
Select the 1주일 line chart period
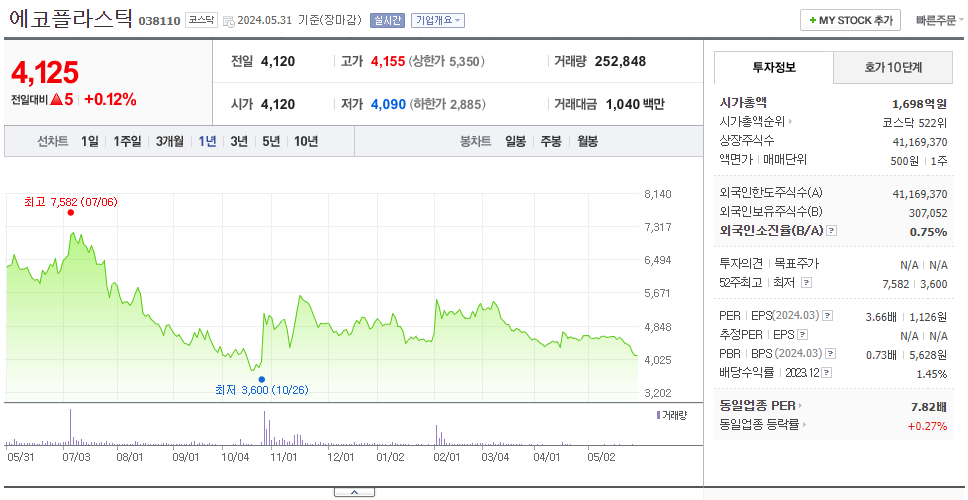(x=127, y=141)
